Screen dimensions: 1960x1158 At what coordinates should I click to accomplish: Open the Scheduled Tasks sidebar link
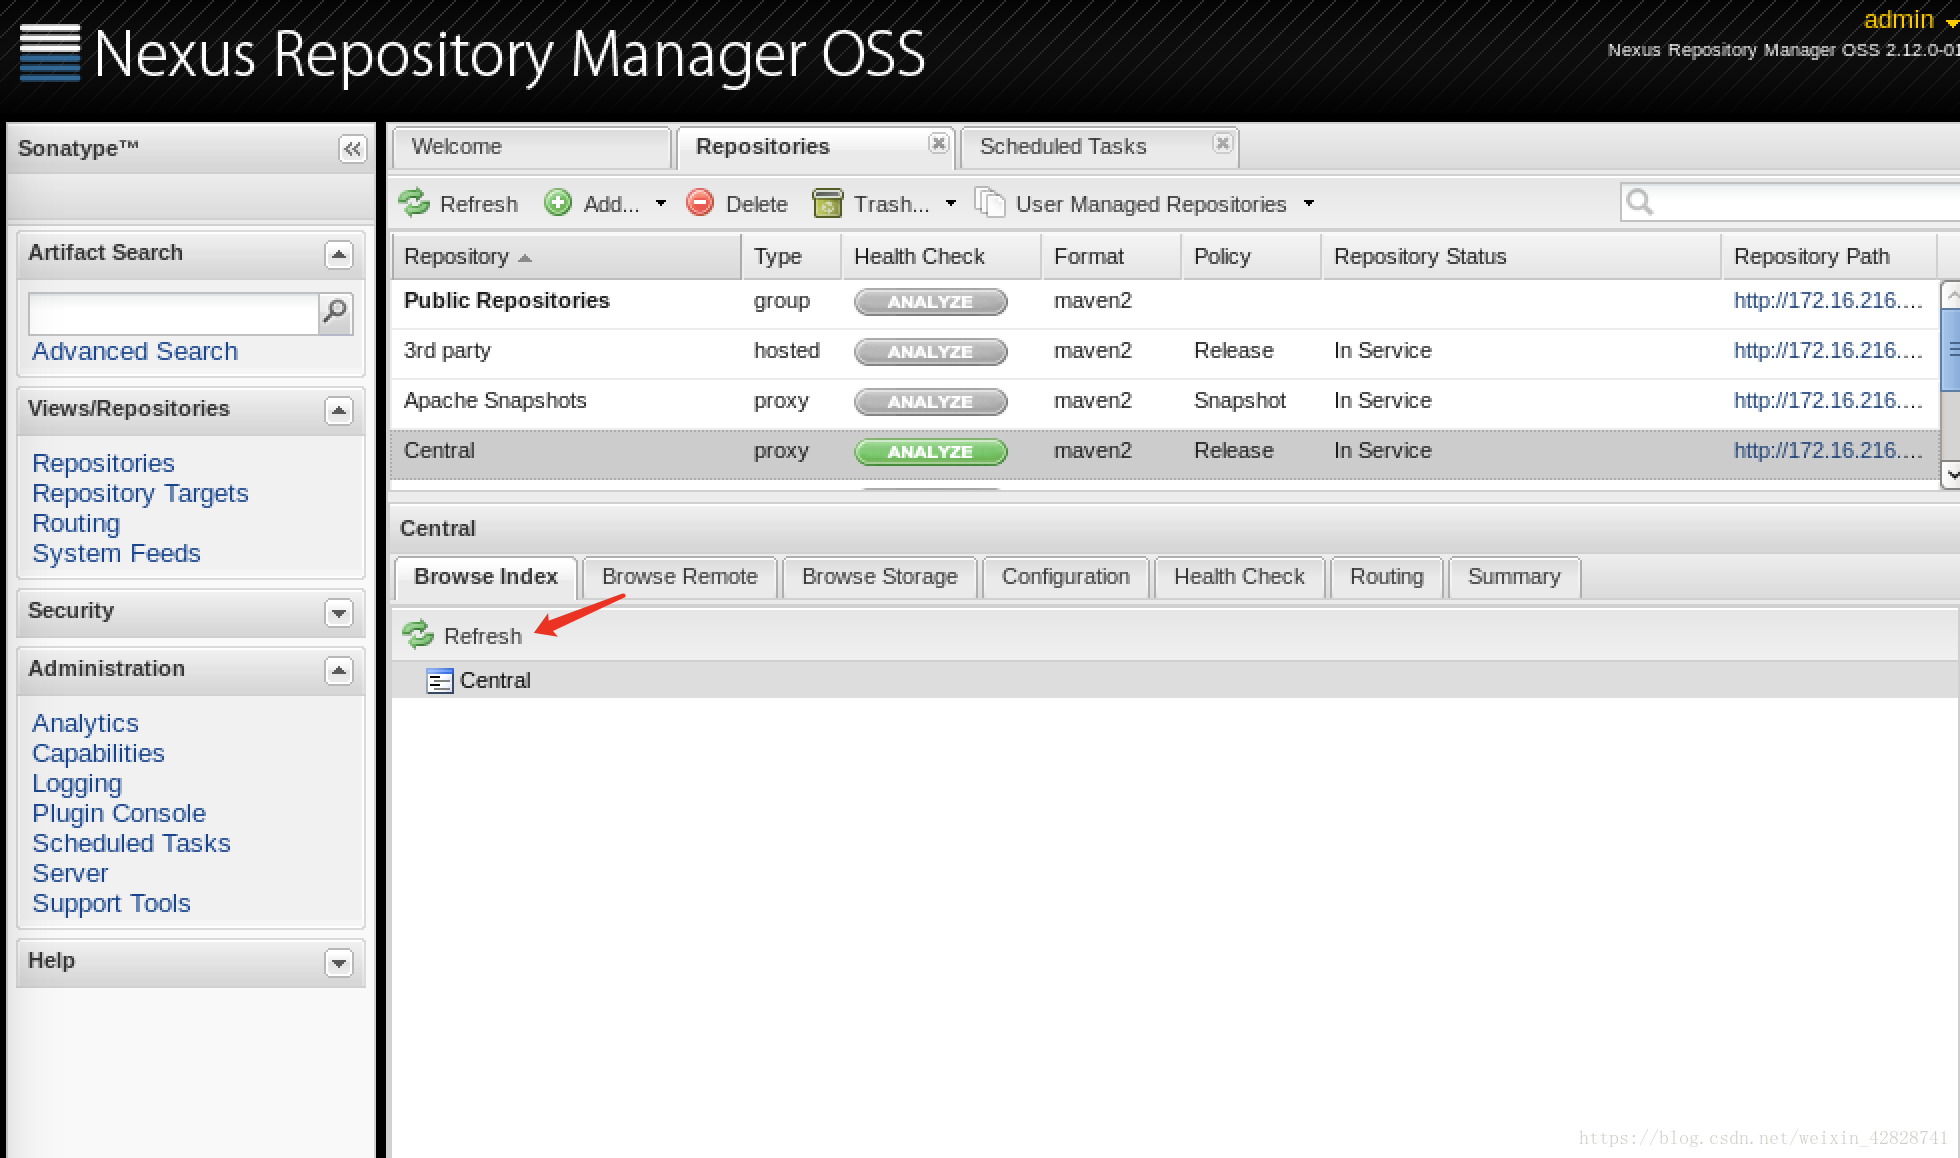(x=131, y=843)
